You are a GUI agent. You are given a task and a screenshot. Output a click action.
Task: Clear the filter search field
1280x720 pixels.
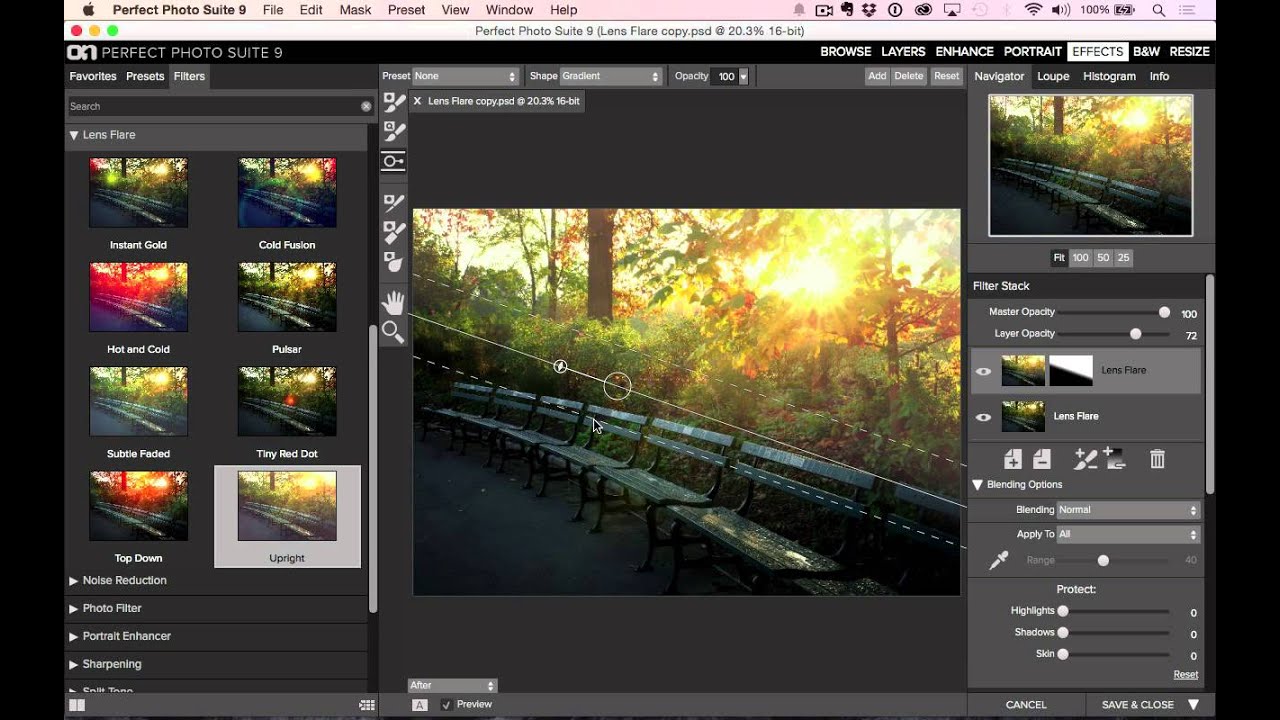366,106
